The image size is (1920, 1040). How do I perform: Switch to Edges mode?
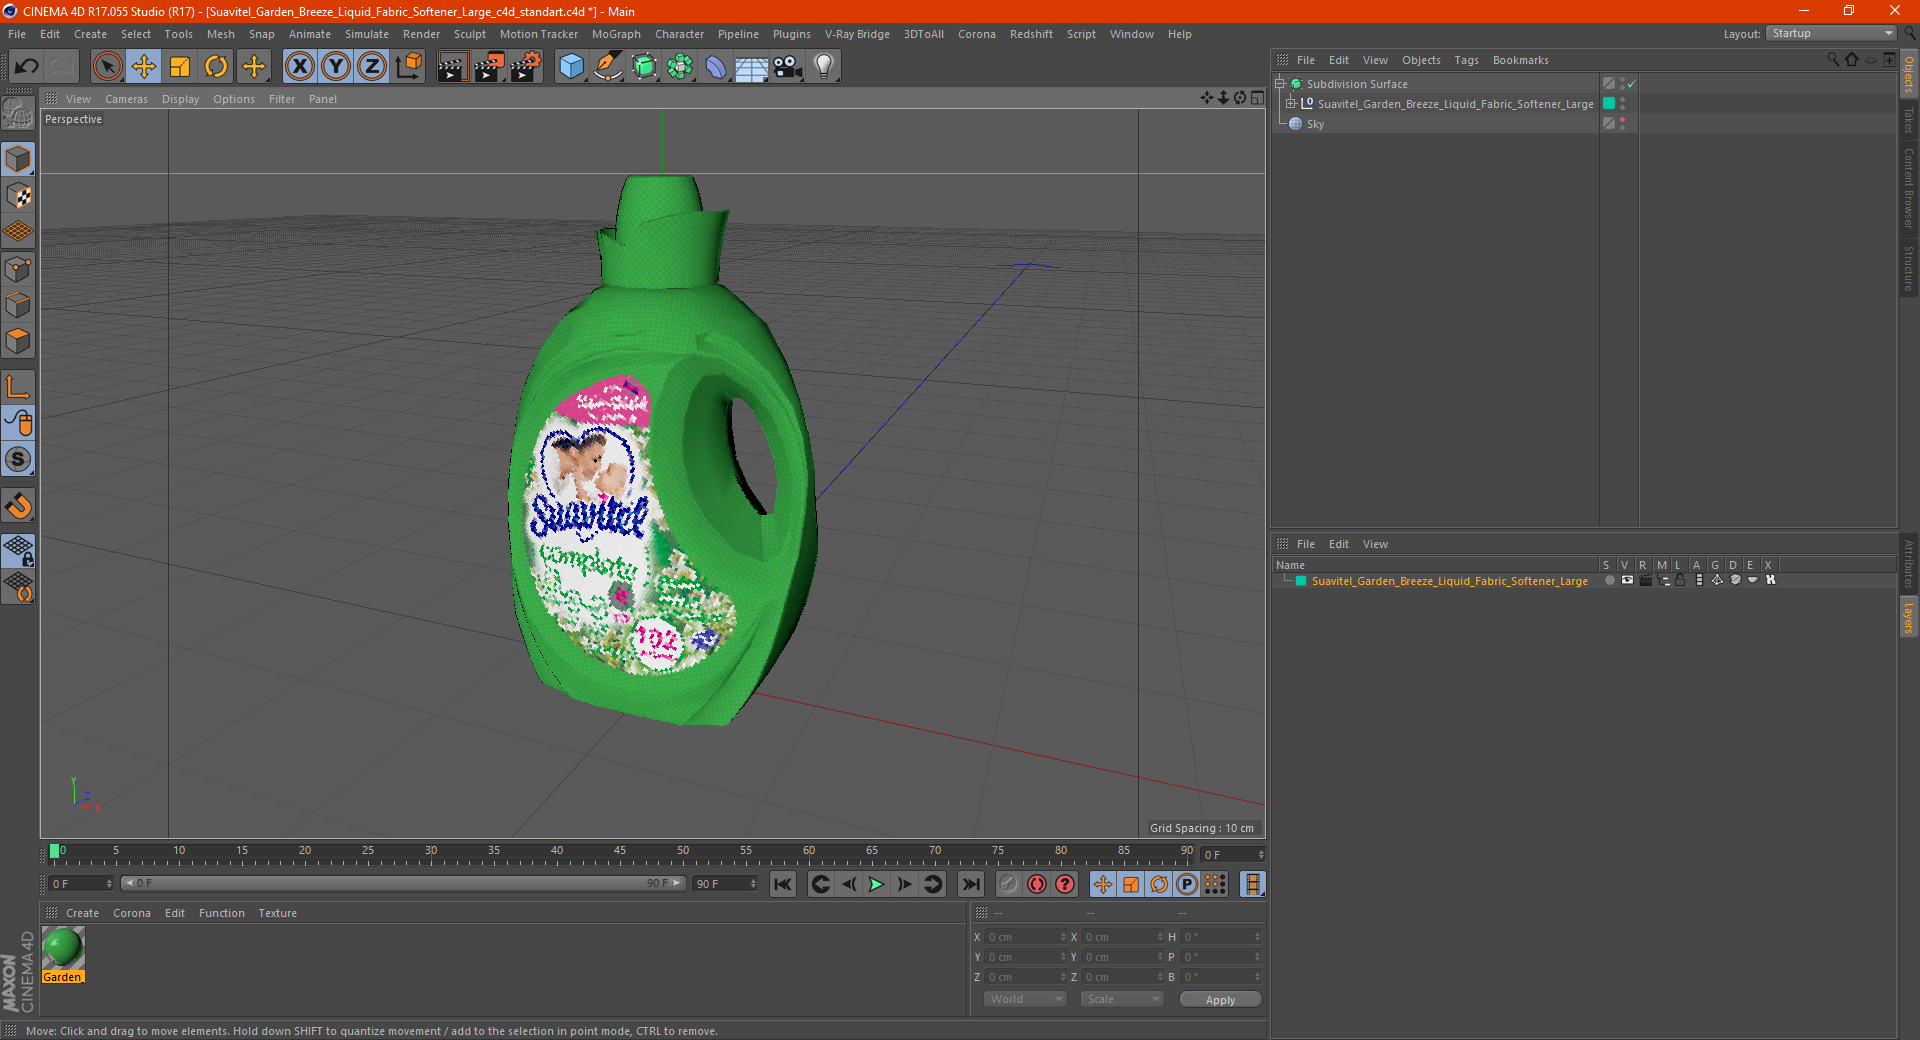pyautogui.click(x=18, y=305)
